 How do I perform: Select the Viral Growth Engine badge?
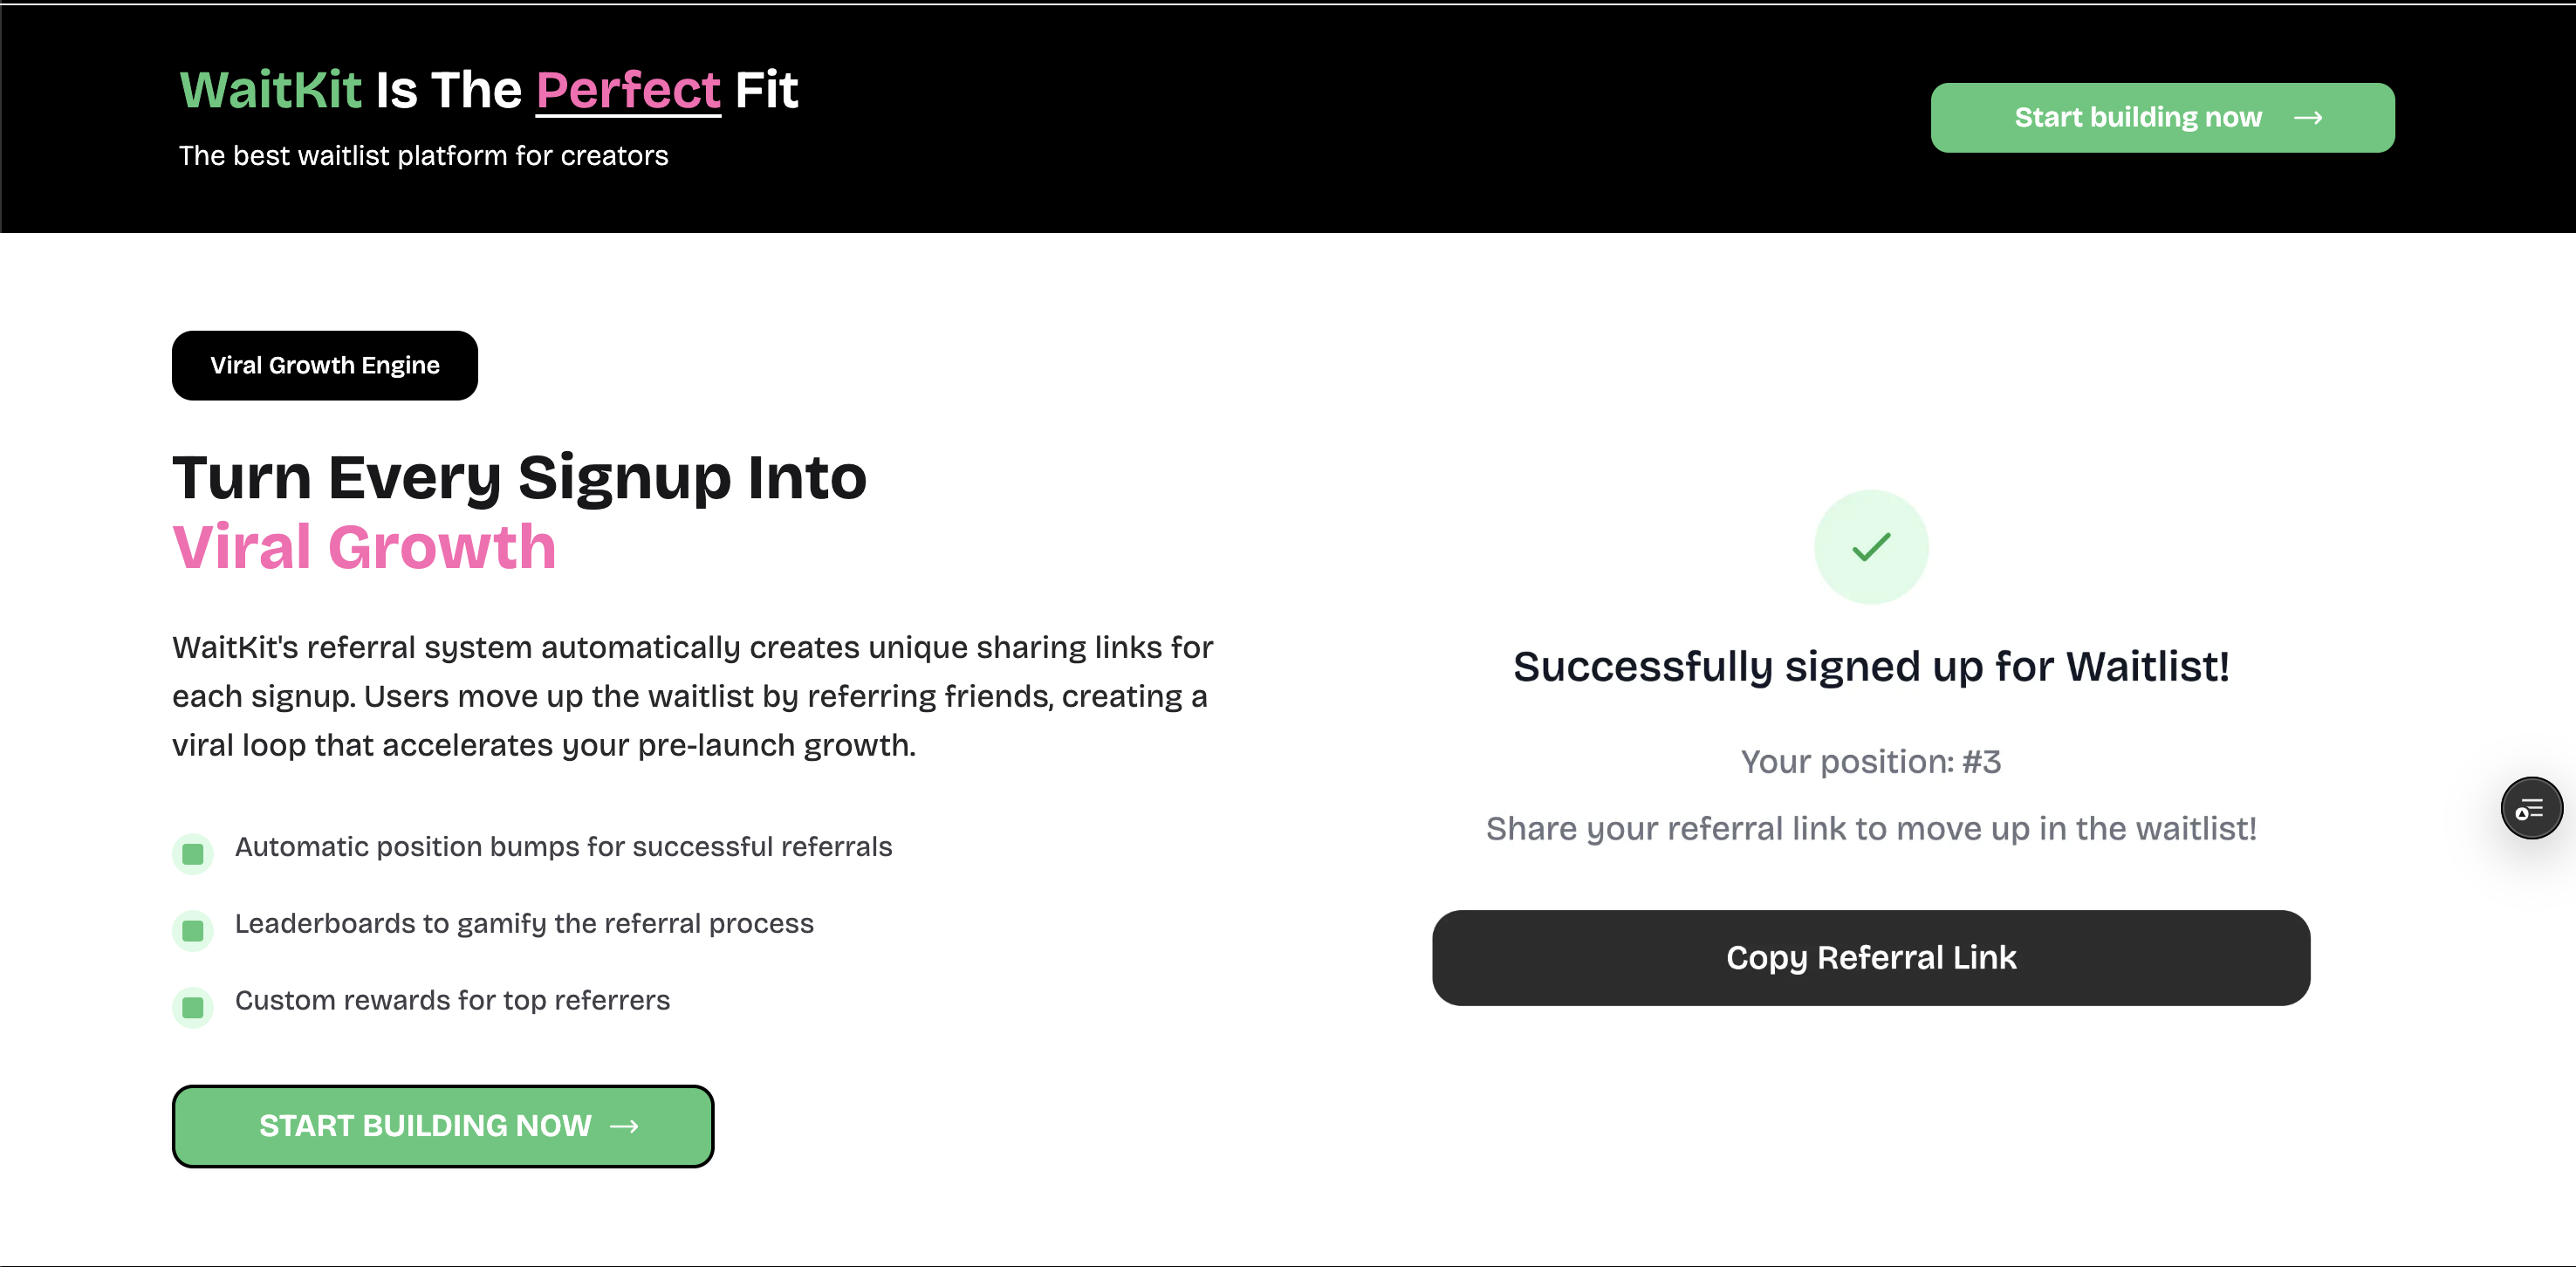pos(325,365)
